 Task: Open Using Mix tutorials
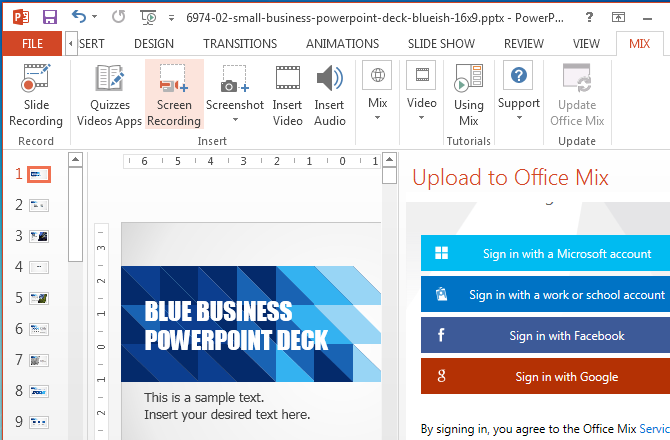click(469, 95)
